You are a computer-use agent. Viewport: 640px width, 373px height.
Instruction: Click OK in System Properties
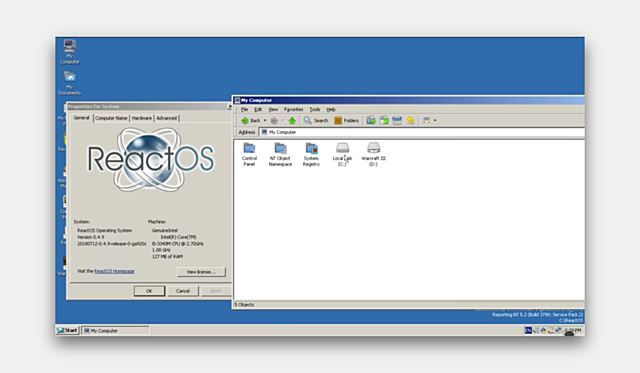point(149,291)
